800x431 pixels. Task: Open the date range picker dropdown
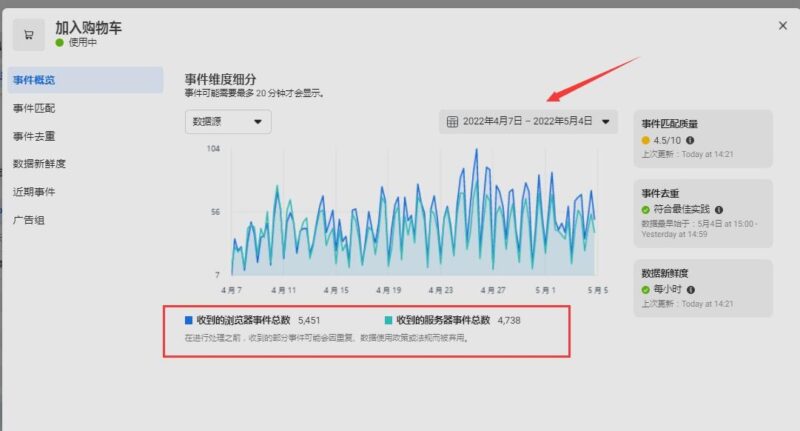[528, 121]
